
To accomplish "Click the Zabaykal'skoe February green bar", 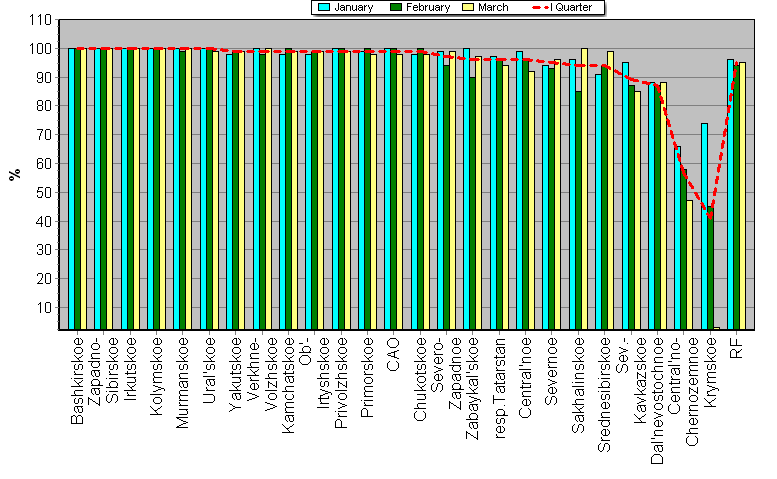I will pos(473,203).
